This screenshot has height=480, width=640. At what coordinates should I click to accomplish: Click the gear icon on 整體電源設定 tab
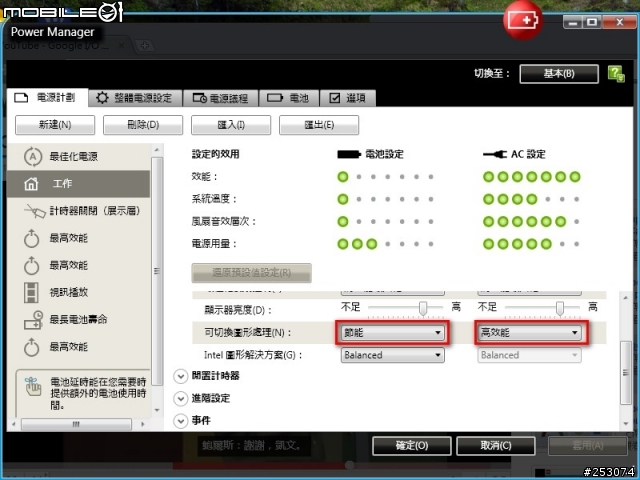[102, 98]
